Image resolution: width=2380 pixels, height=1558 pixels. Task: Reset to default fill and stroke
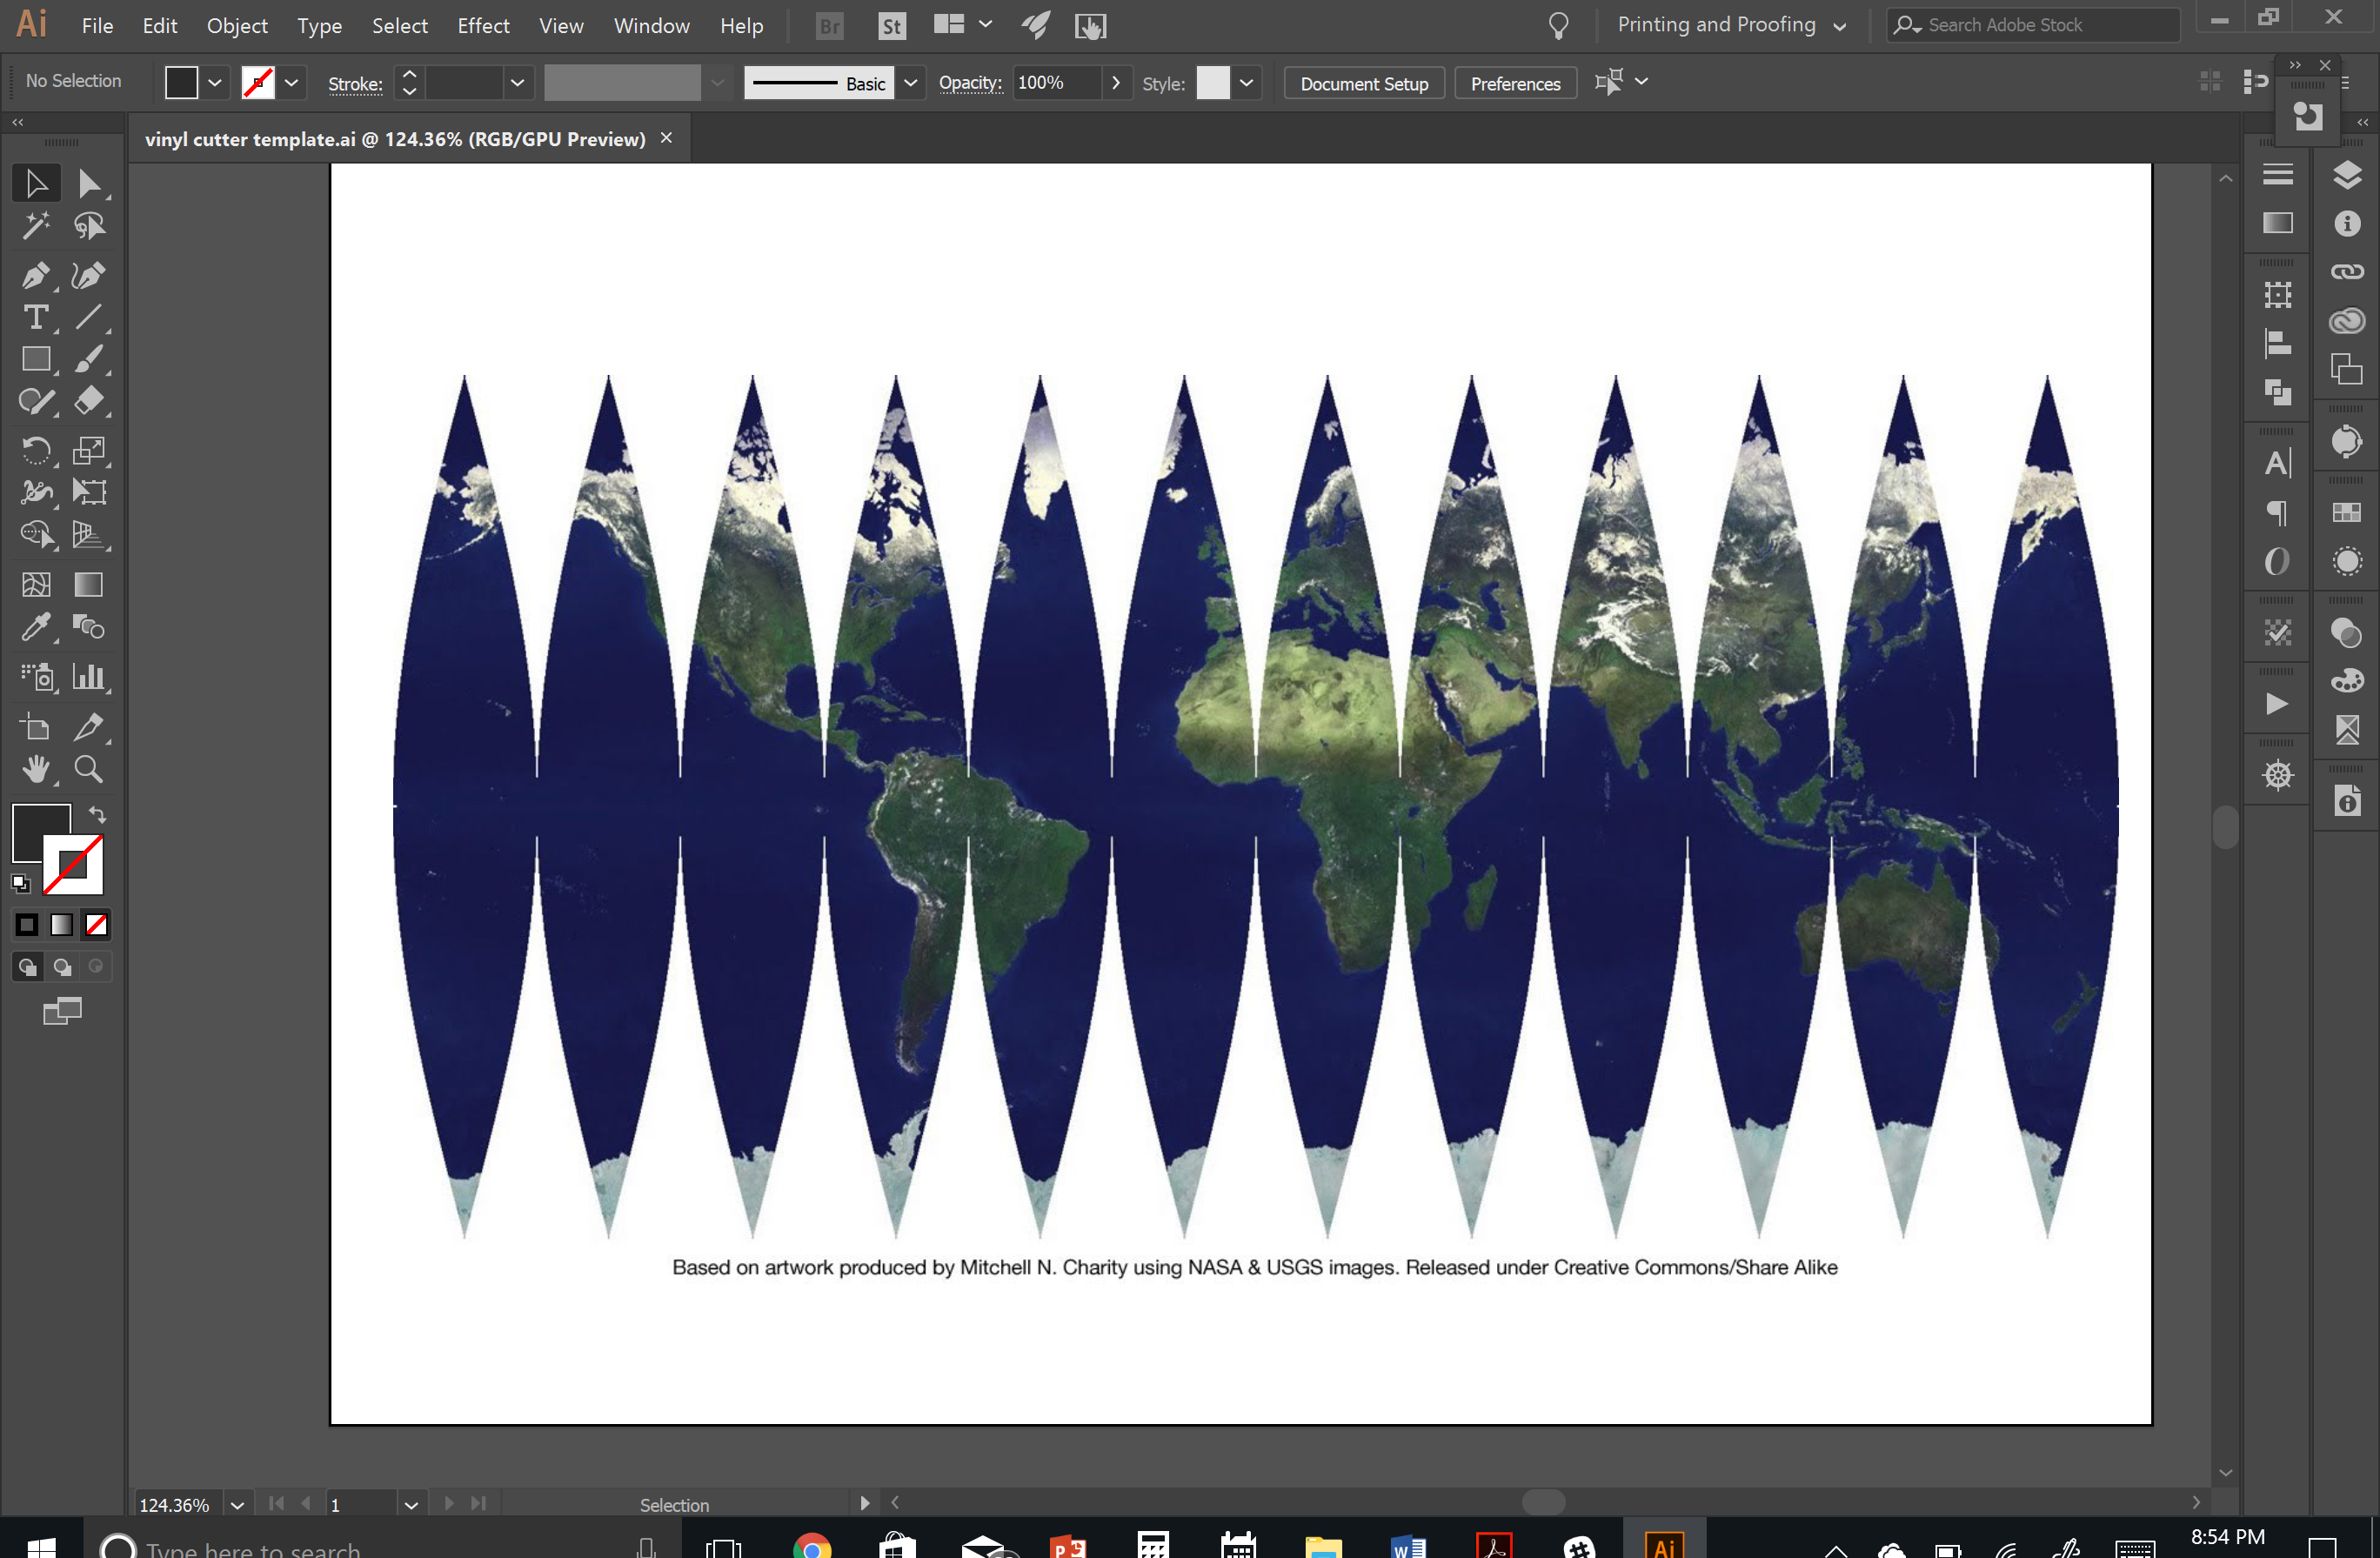coord(21,883)
